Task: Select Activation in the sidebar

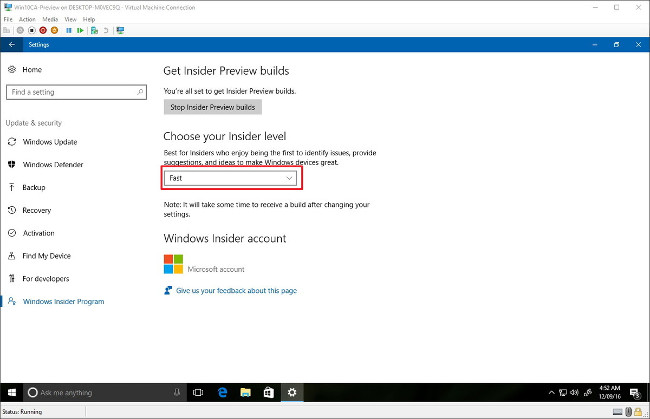Action: [x=38, y=233]
